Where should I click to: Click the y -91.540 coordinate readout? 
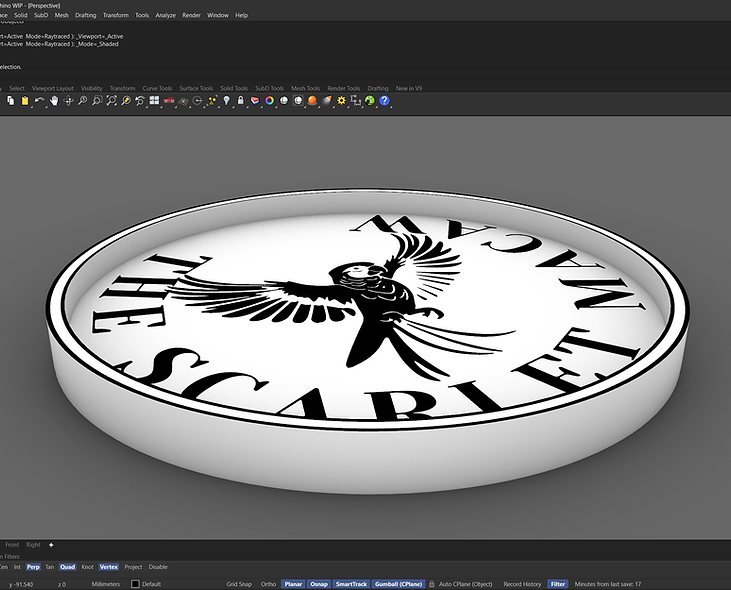21,584
